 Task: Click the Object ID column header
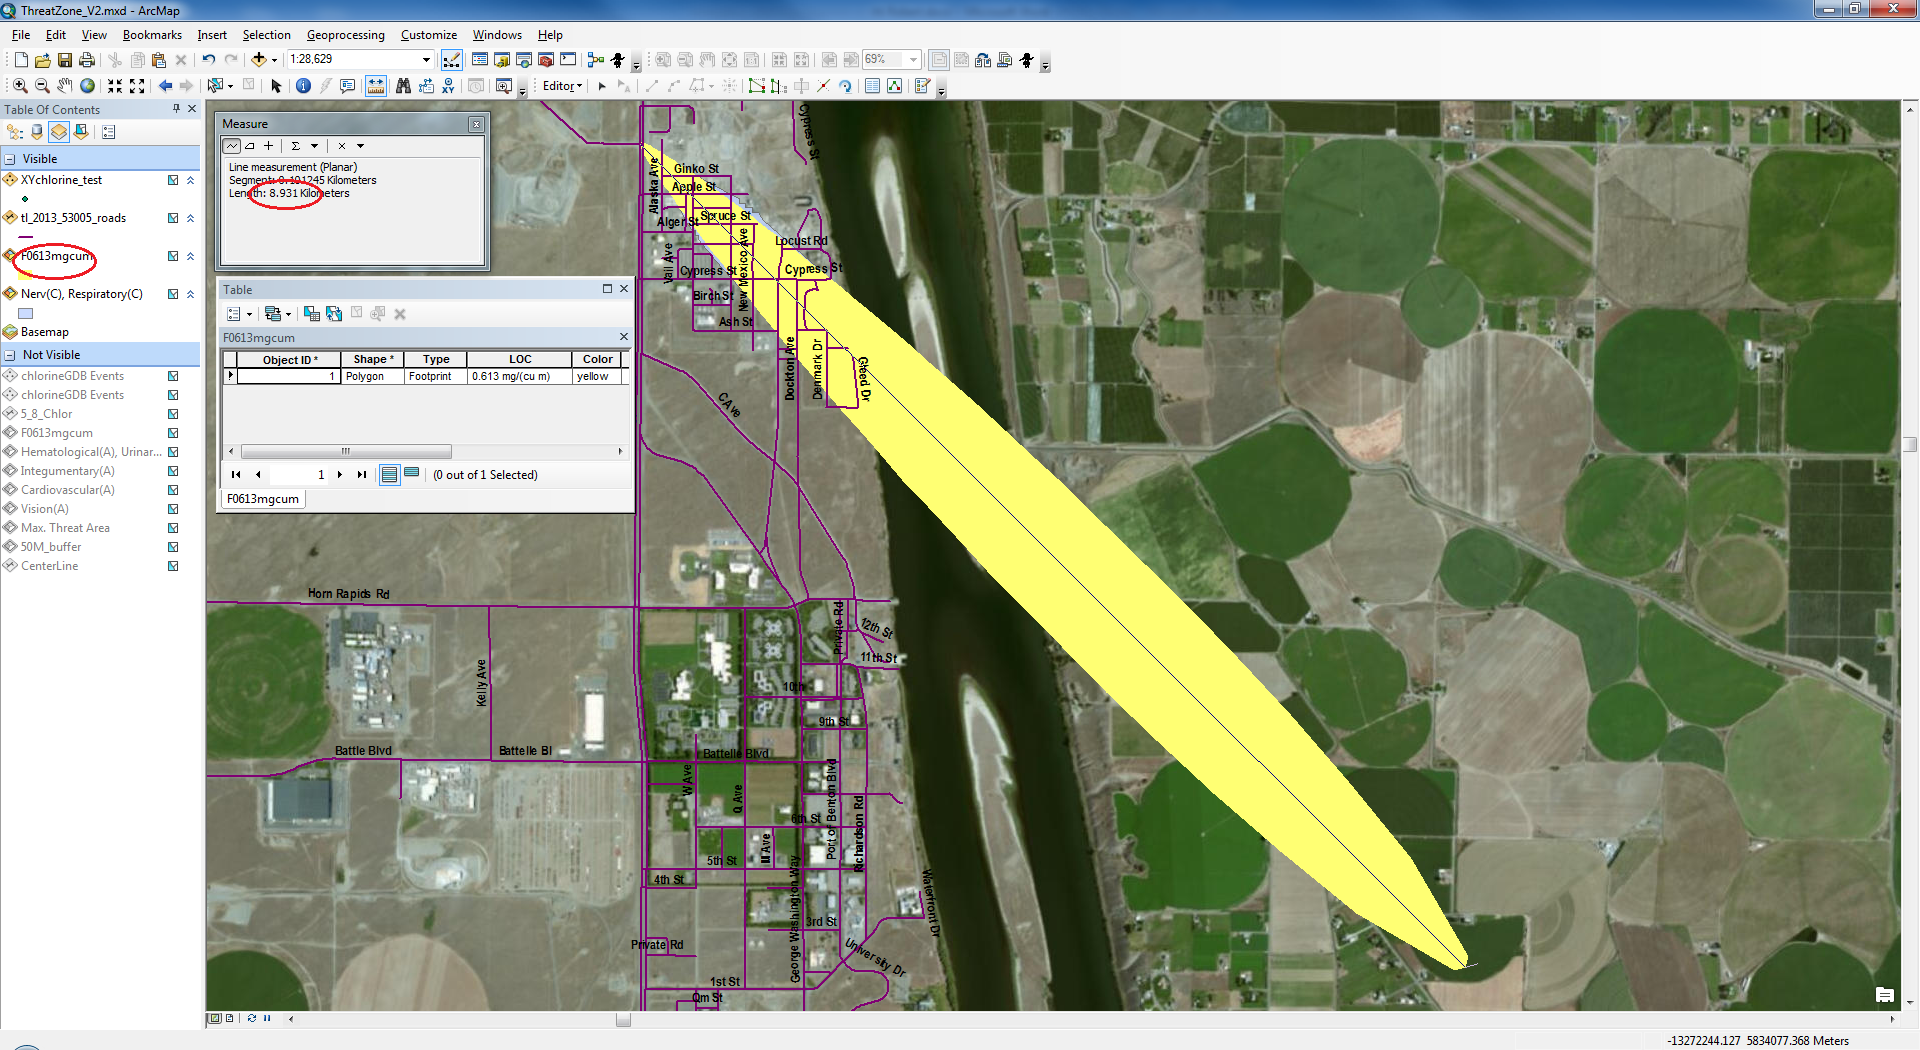pos(289,360)
